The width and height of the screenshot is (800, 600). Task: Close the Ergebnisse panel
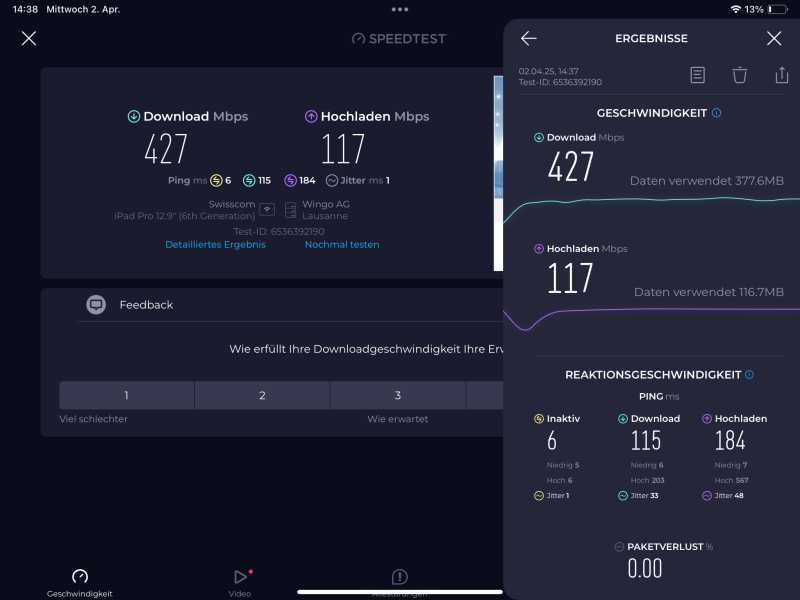(774, 38)
